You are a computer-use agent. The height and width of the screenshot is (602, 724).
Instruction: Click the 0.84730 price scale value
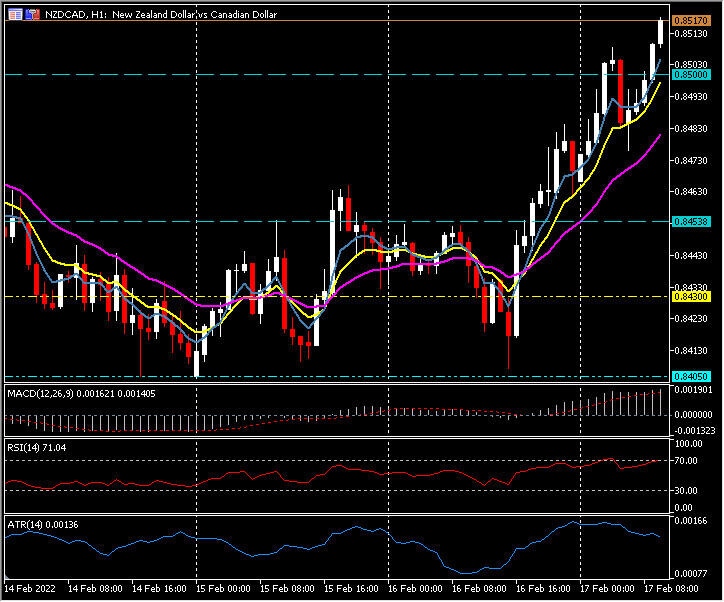coord(691,160)
